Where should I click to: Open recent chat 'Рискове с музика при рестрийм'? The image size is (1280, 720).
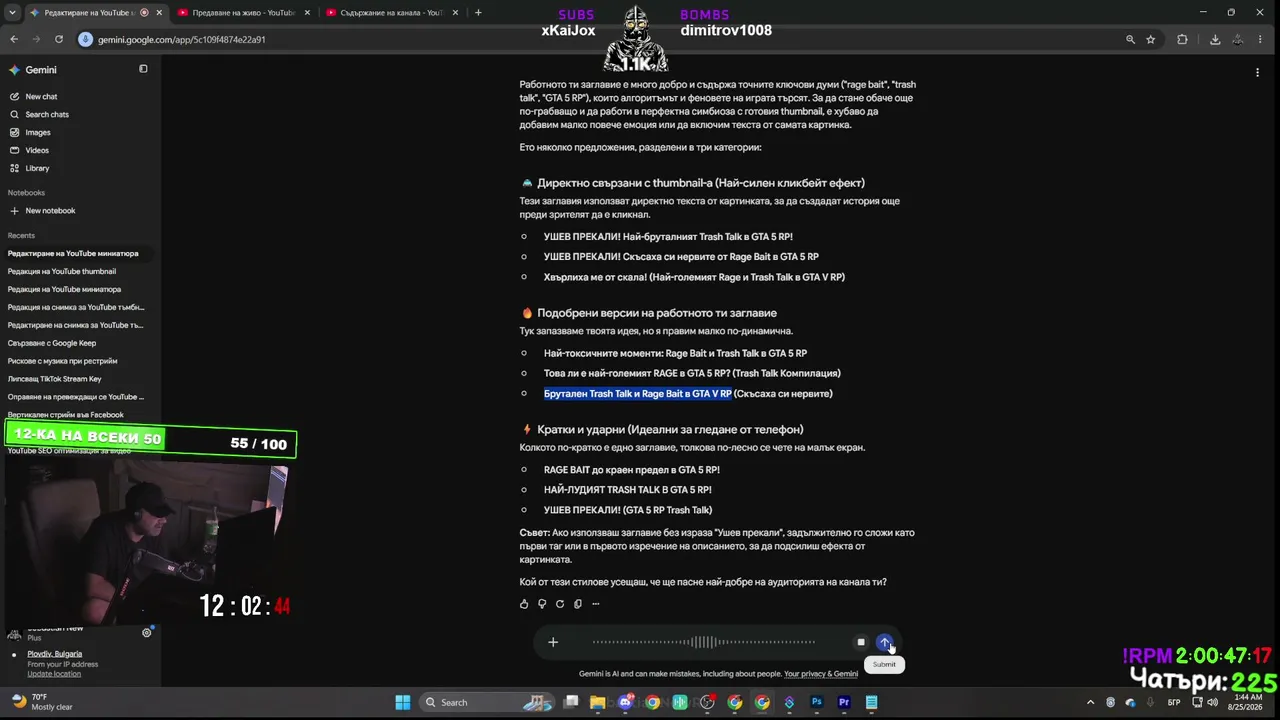click(62, 361)
